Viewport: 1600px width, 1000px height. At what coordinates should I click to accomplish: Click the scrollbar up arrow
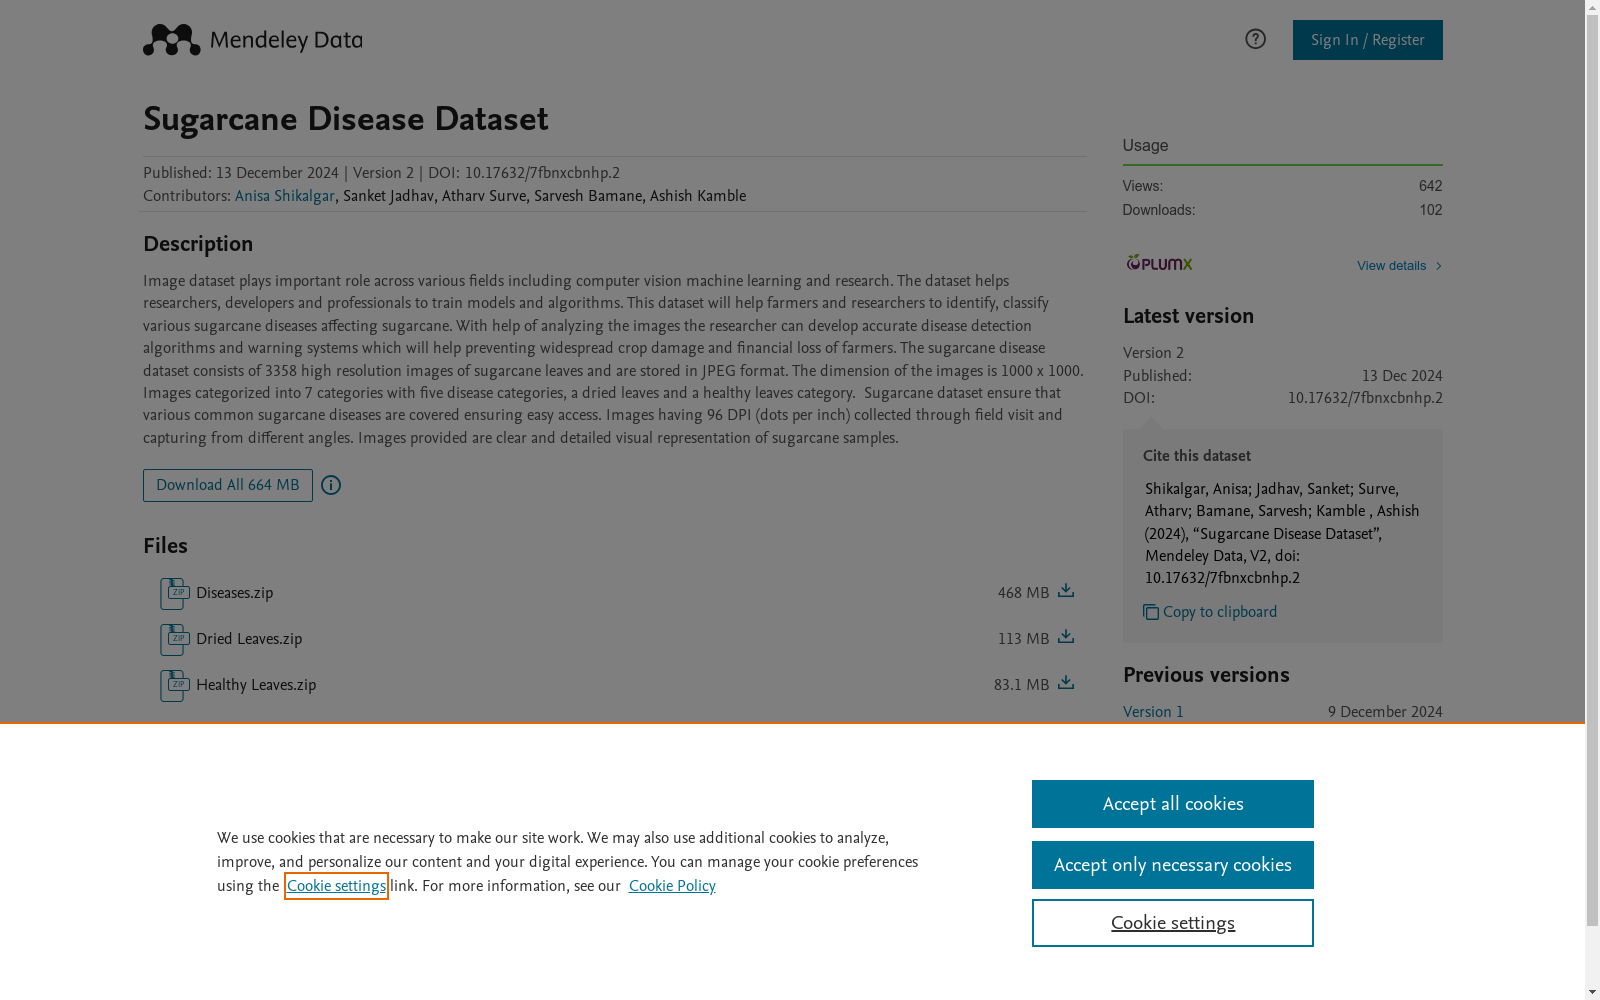point(1592,8)
